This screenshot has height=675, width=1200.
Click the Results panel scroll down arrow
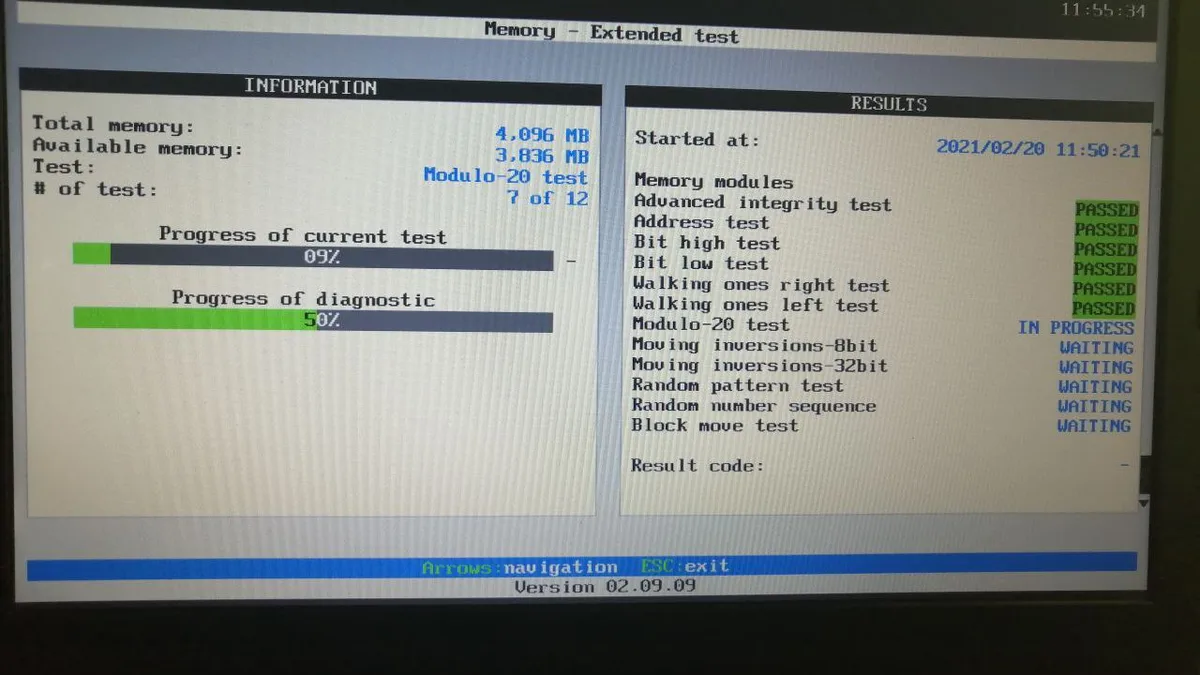click(1145, 504)
